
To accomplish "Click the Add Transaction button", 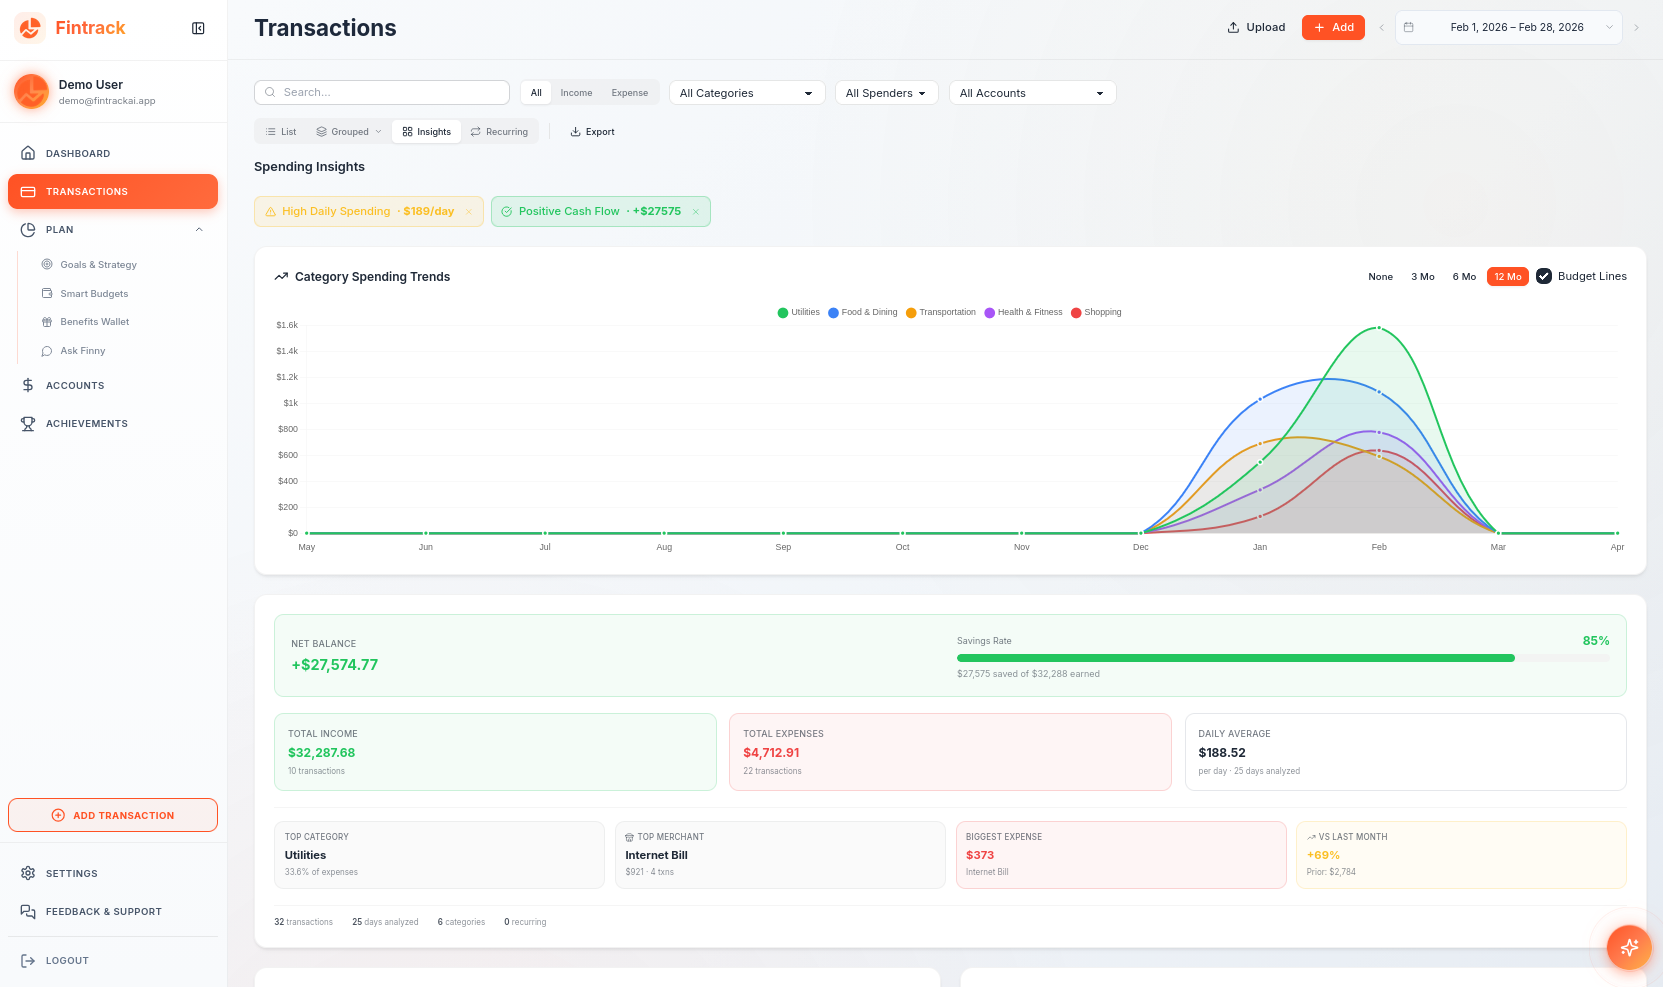I will click(112, 815).
